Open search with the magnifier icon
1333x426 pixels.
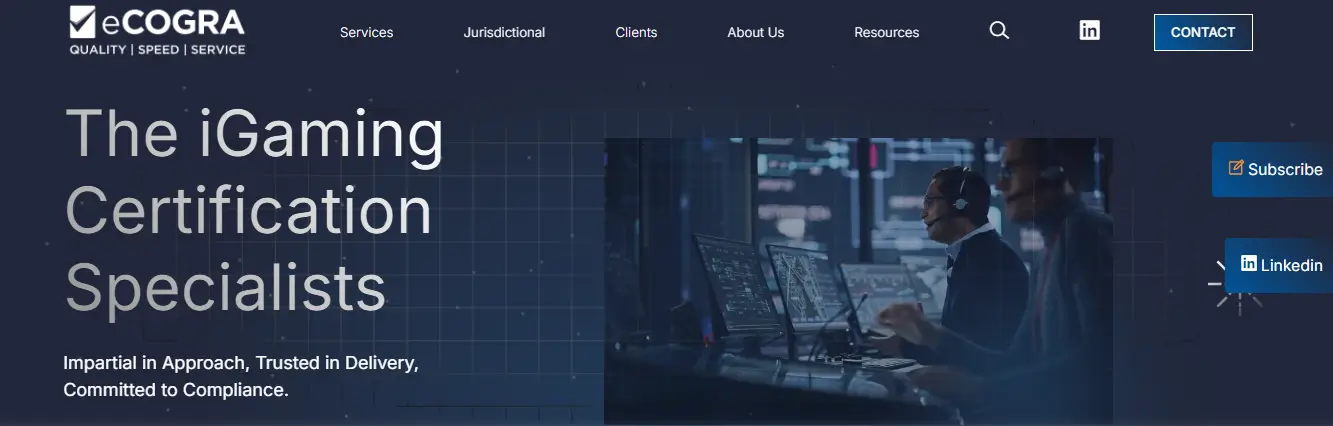point(999,31)
